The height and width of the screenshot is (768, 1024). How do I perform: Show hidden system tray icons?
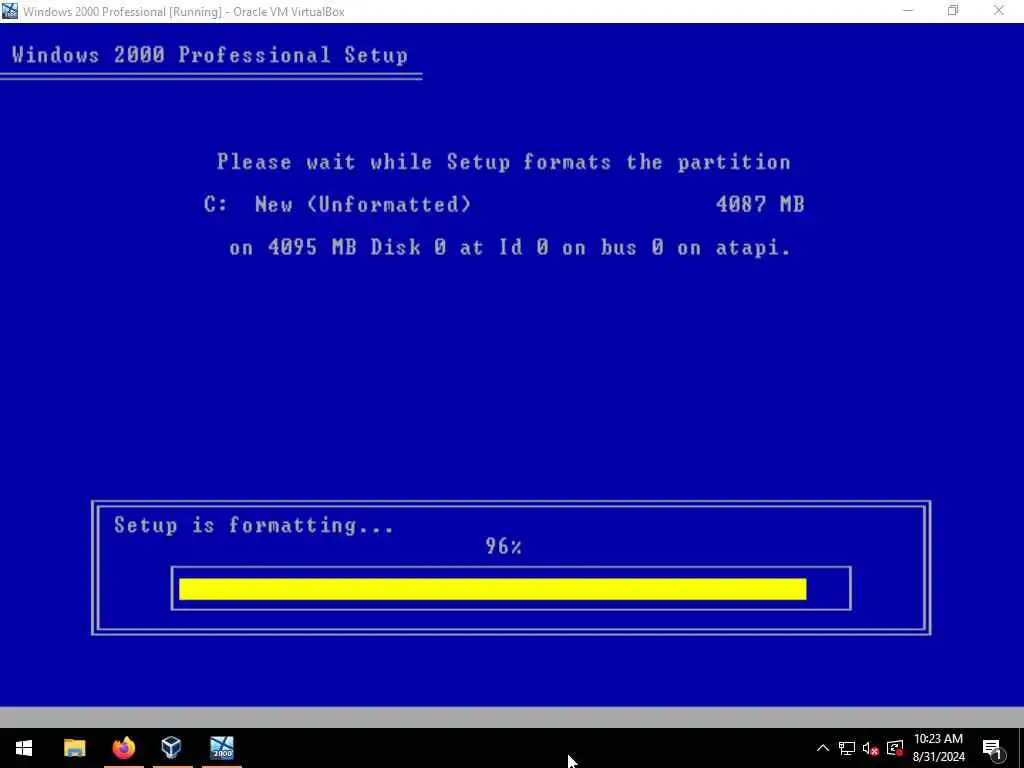tap(823, 748)
